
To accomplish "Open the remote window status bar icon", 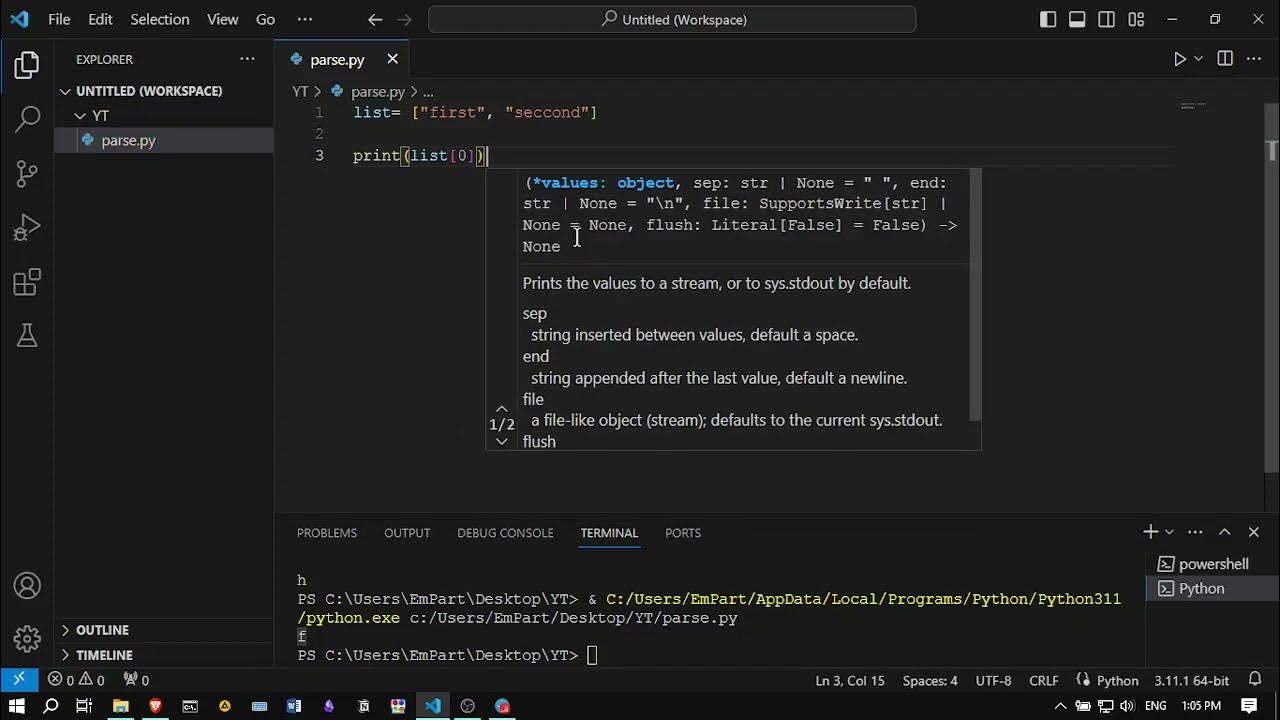I will (18, 680).
